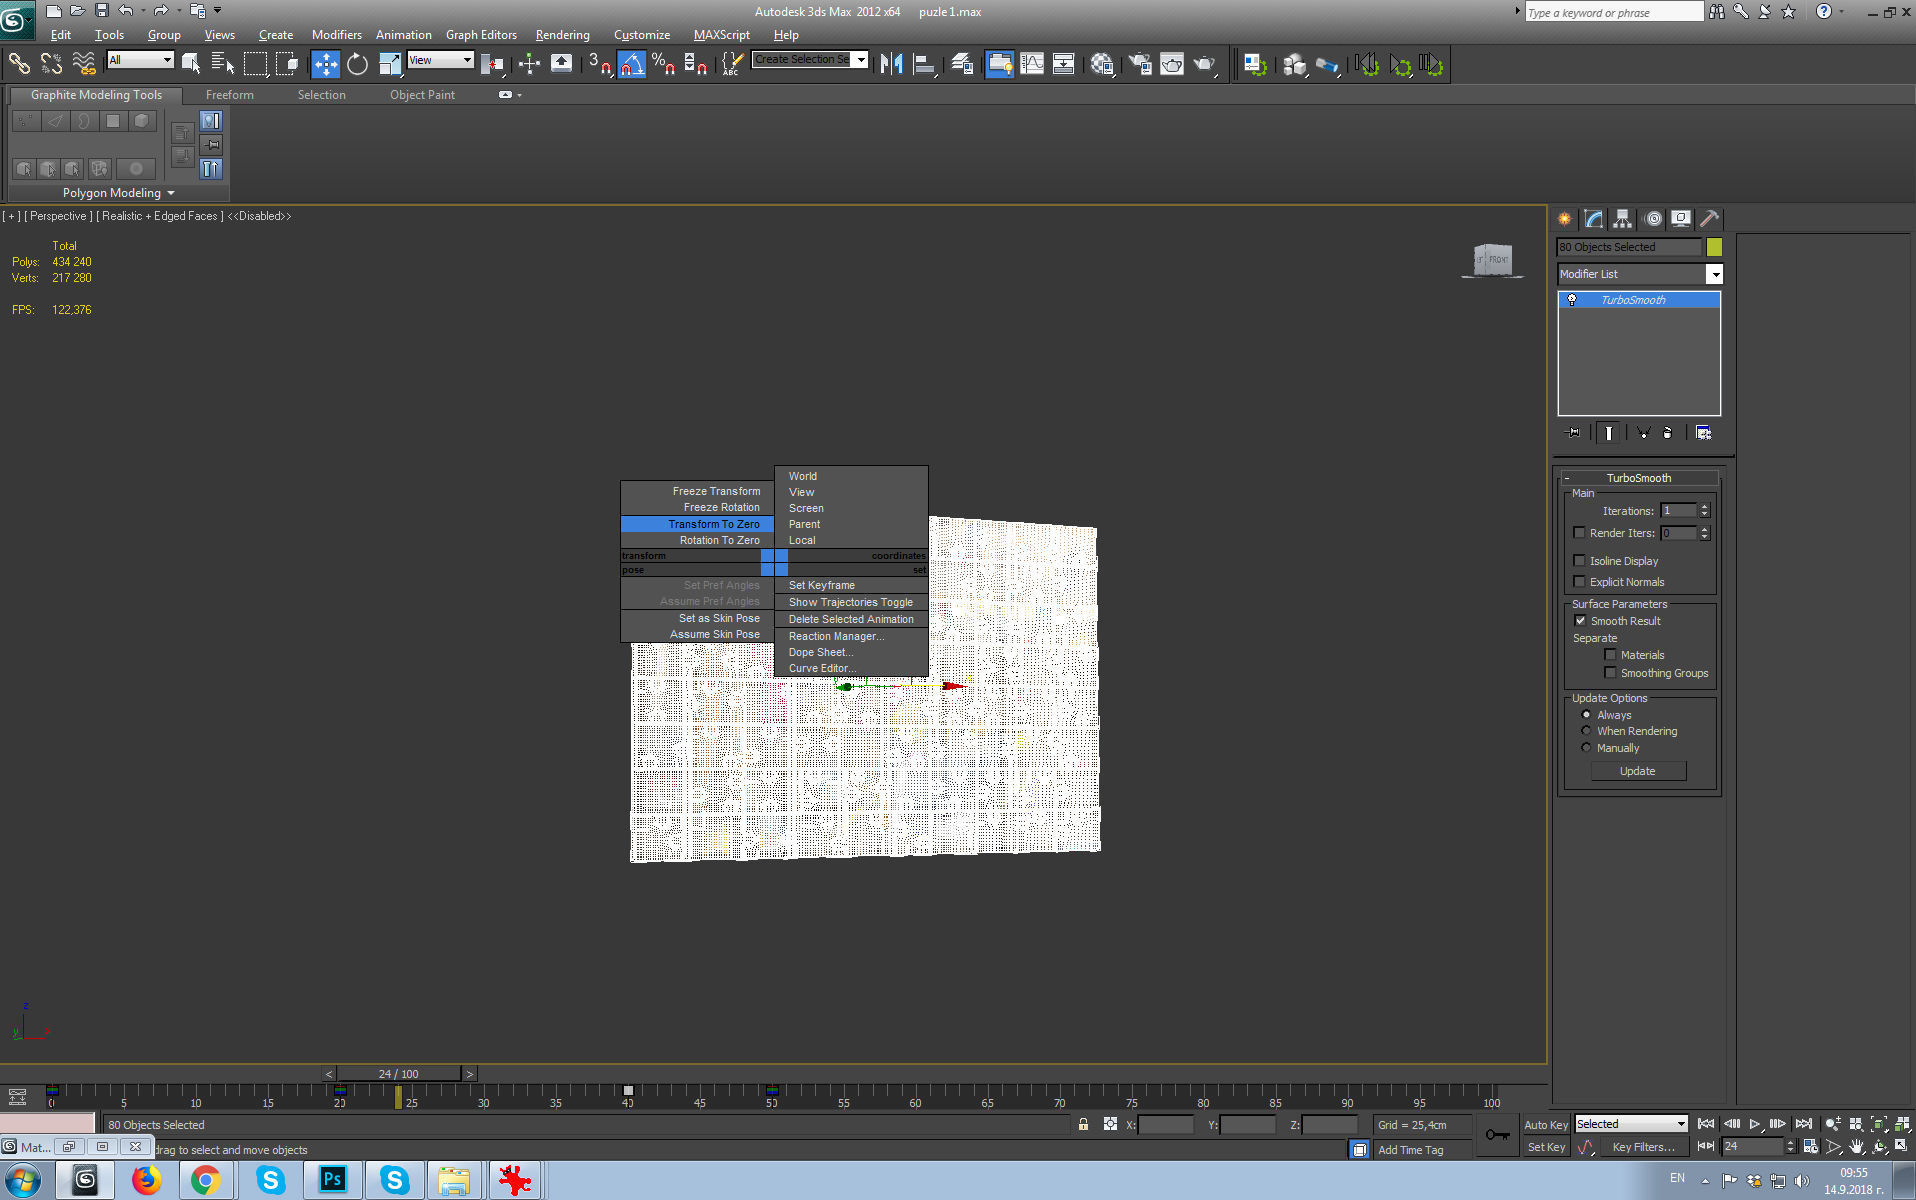Toggle the Percent Snap tool
This screenshot has height=1200, width=1916.
click(663, 64)
